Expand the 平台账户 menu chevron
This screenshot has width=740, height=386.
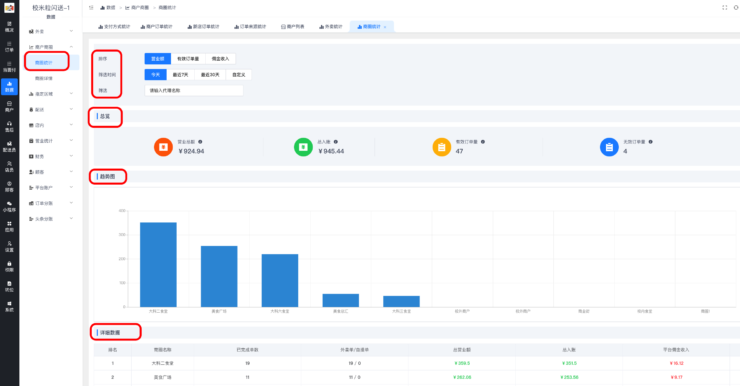pyautogui.click(x=71, y=187)
